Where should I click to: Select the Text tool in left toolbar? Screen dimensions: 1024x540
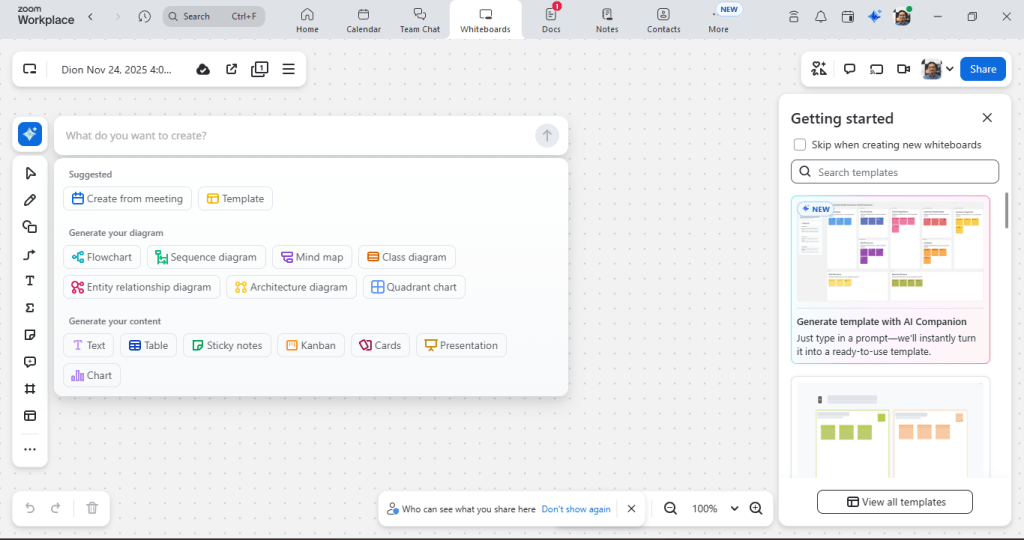click(x=30, y=281)
